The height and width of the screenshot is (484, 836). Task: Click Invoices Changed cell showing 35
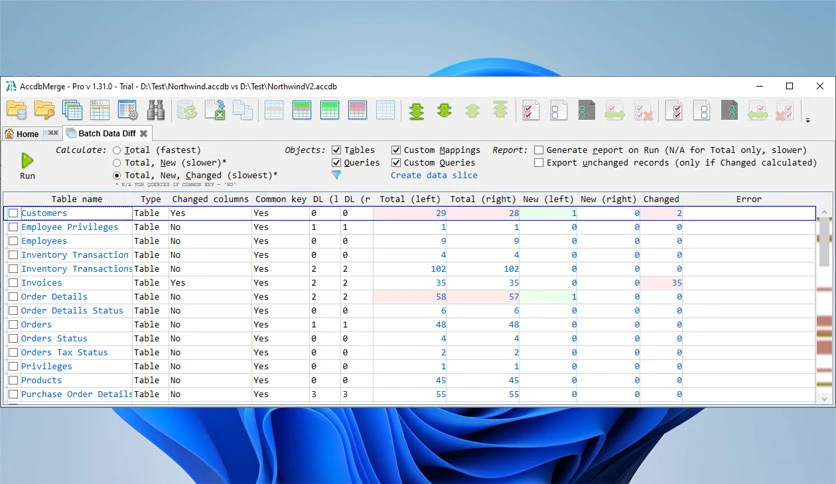tap(662, 283)
